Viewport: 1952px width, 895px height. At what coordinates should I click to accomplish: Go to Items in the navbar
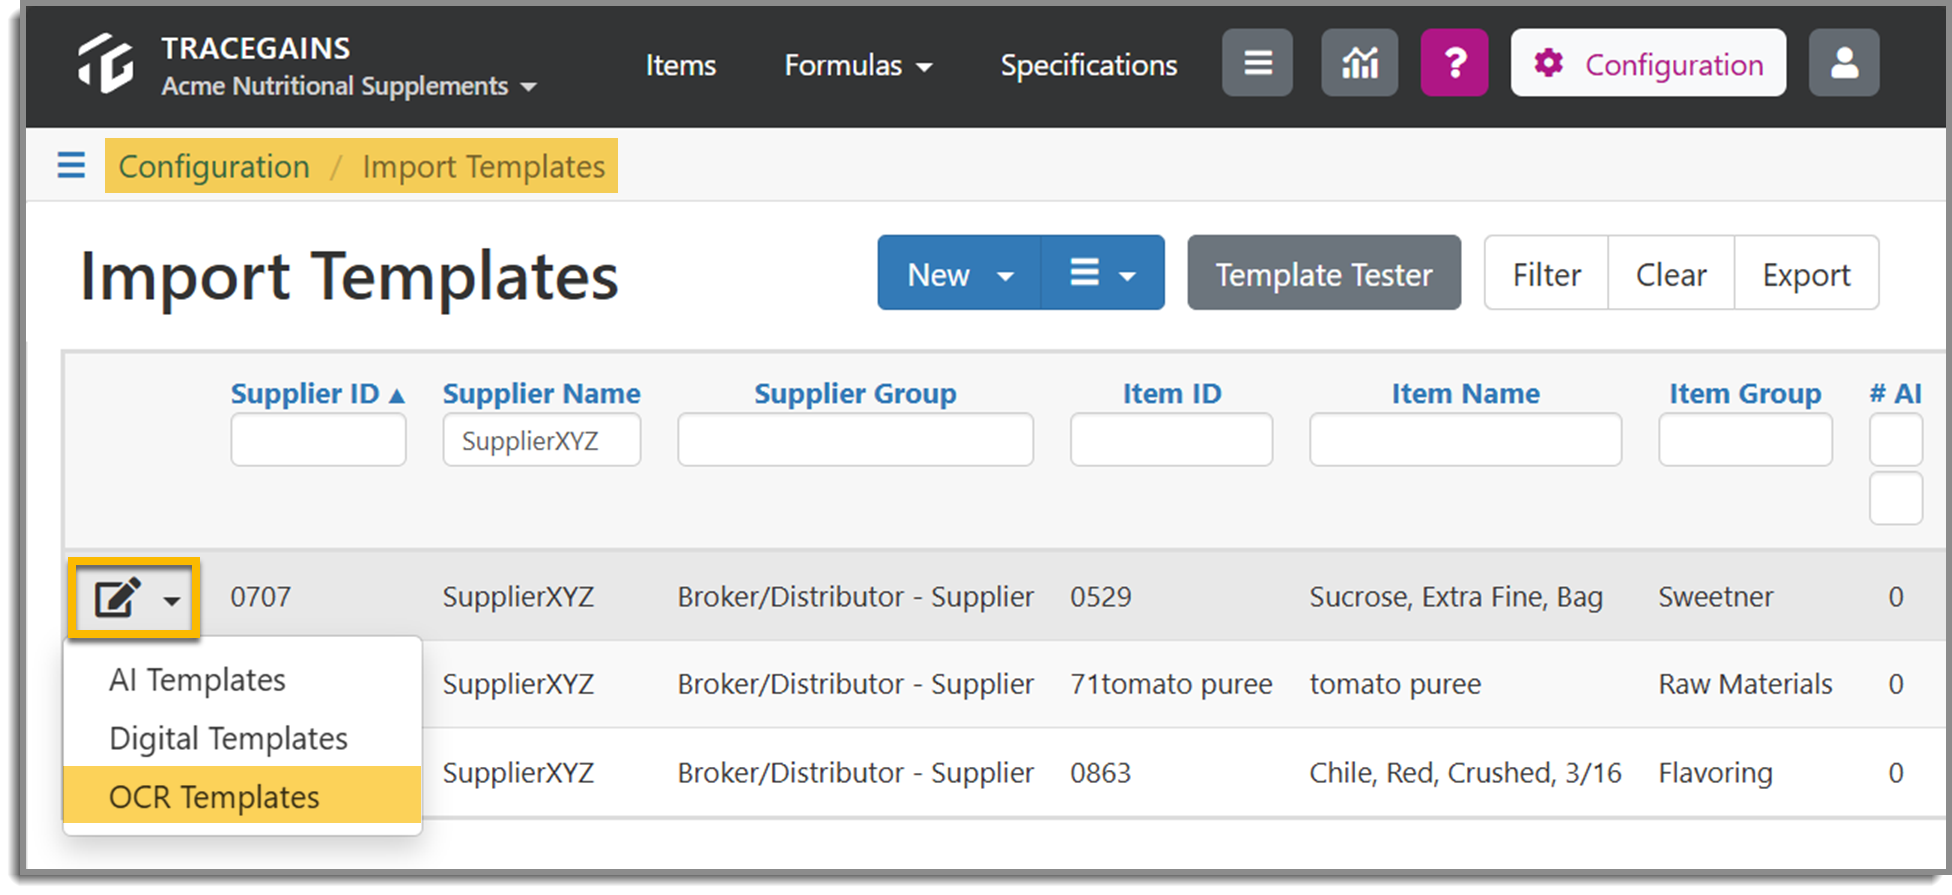point(680,65)
